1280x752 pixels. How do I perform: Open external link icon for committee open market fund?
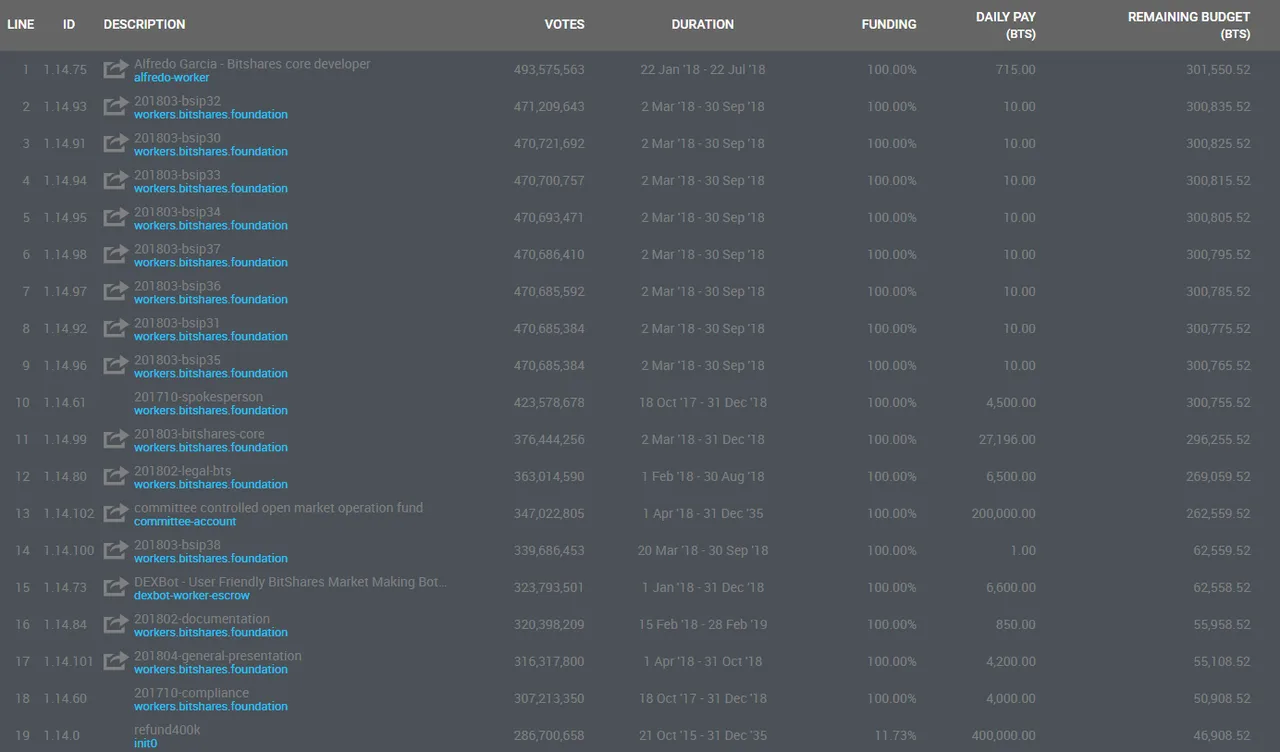pos(116,514)
